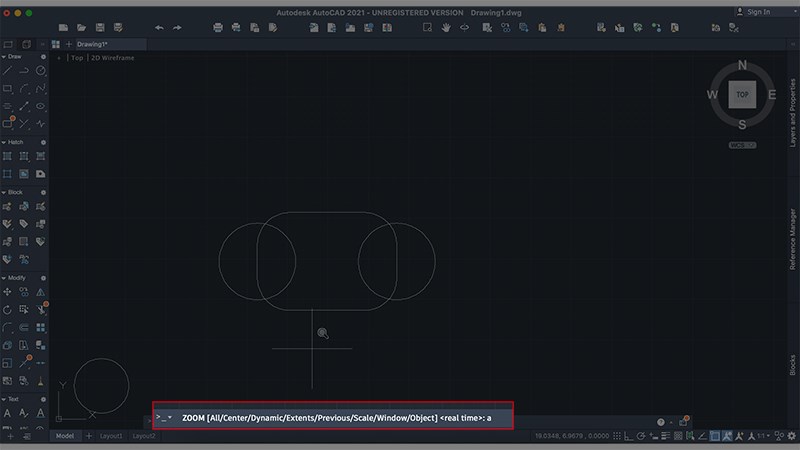Switch to the Layout2 tab
800x450 pixels.
144,436
